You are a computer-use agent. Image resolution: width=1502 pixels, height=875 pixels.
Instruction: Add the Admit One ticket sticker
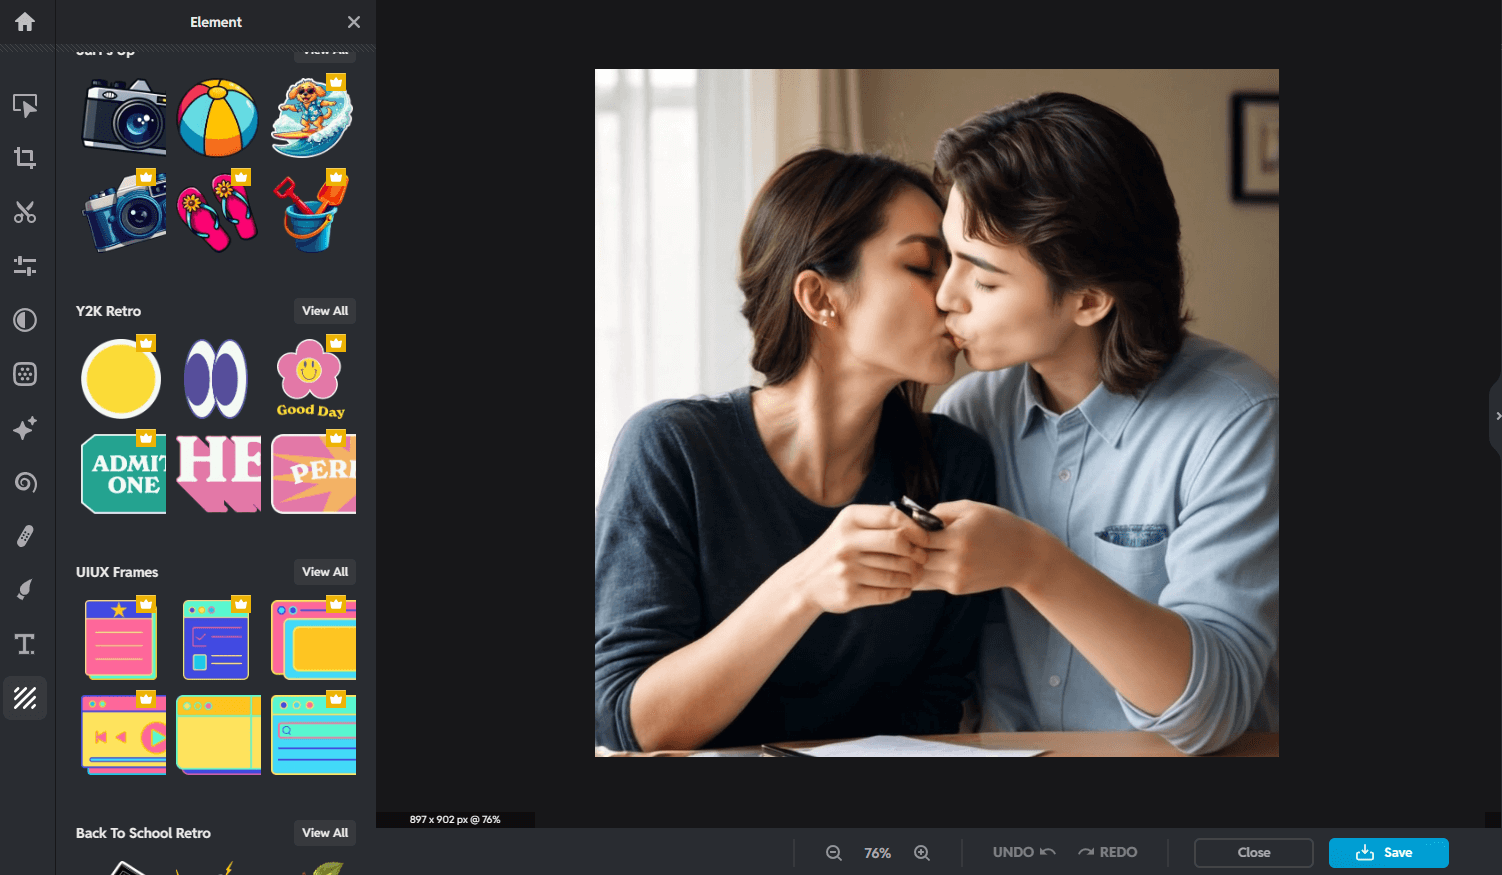[x=124, y=473]
